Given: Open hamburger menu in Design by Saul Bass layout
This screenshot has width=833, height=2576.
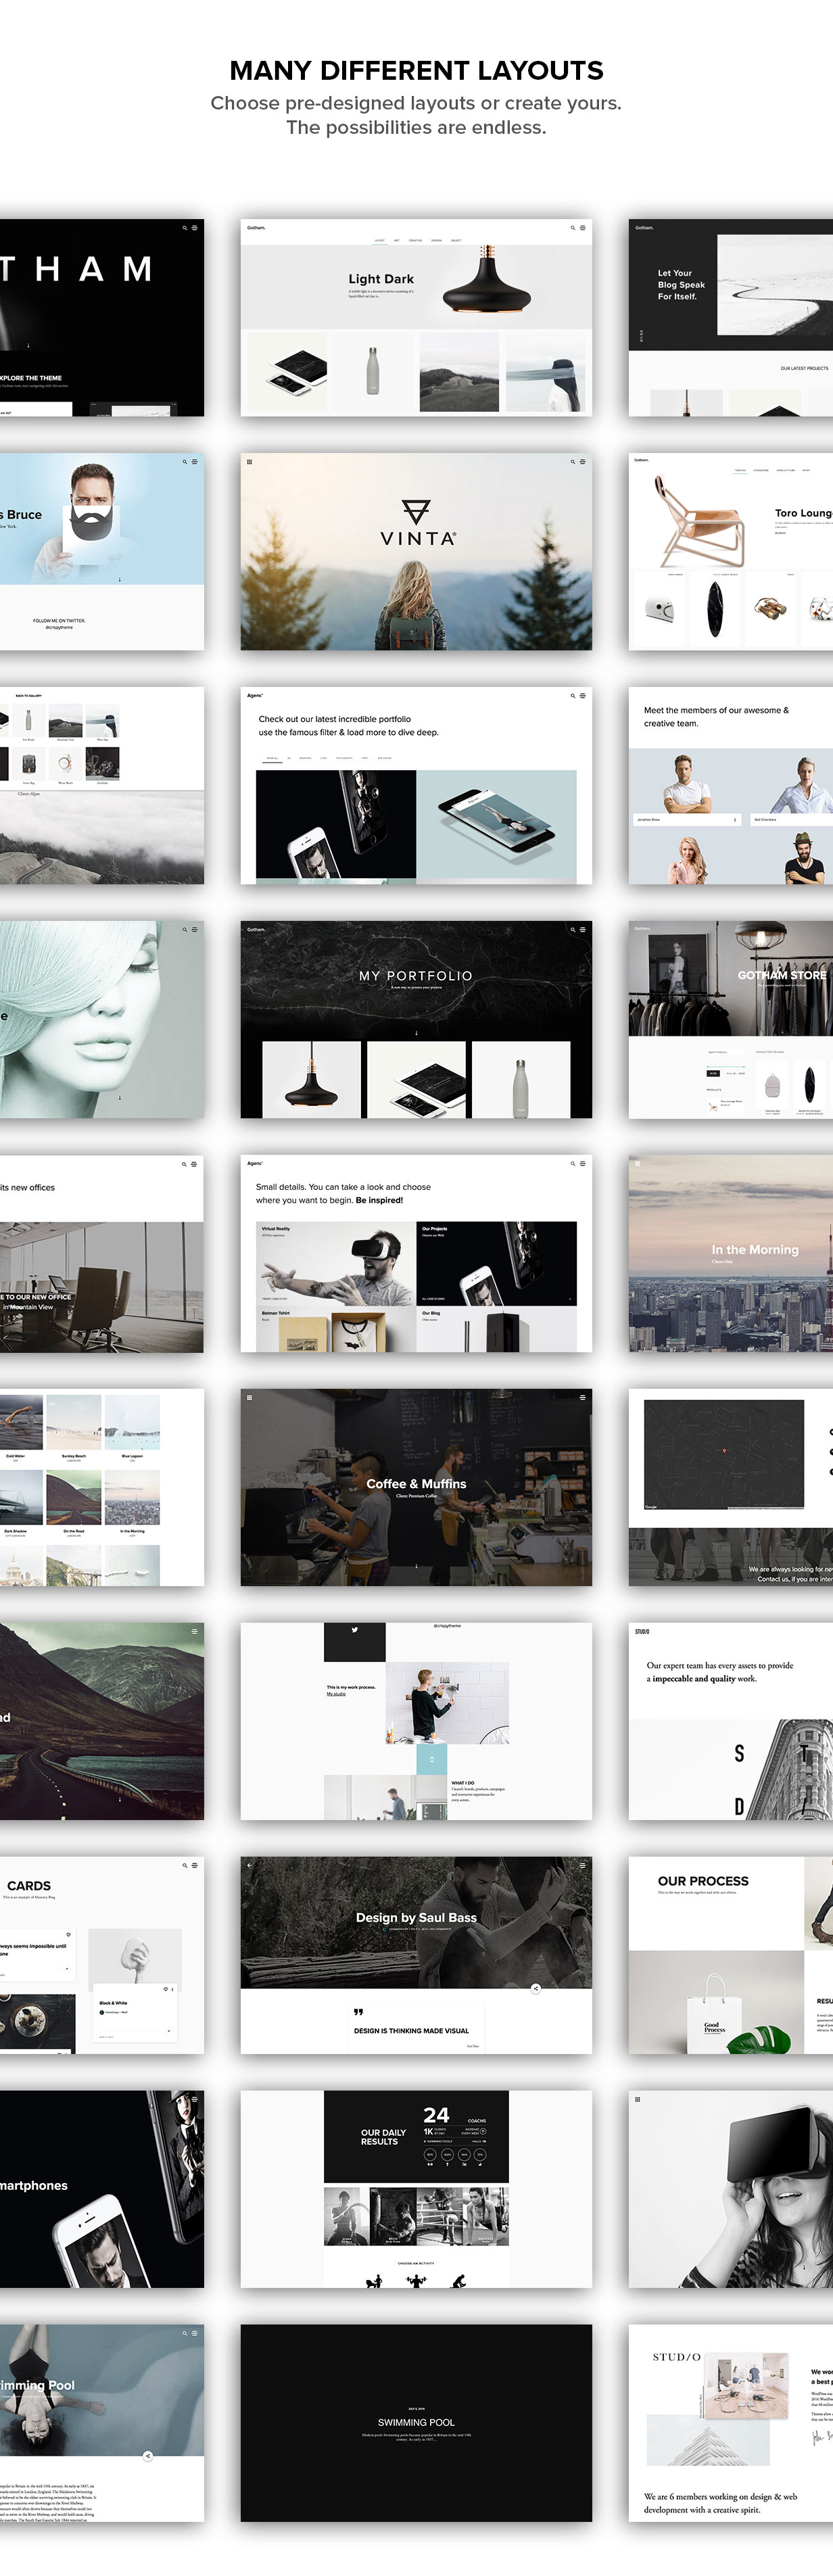Looking at the screenshot, I should 583,1865.
